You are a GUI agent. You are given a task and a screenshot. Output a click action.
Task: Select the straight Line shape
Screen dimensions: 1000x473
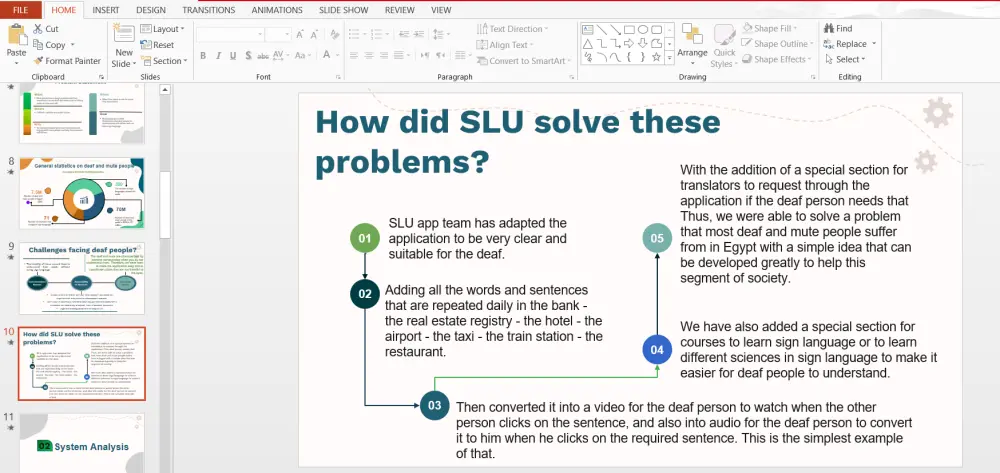point(601,29)
